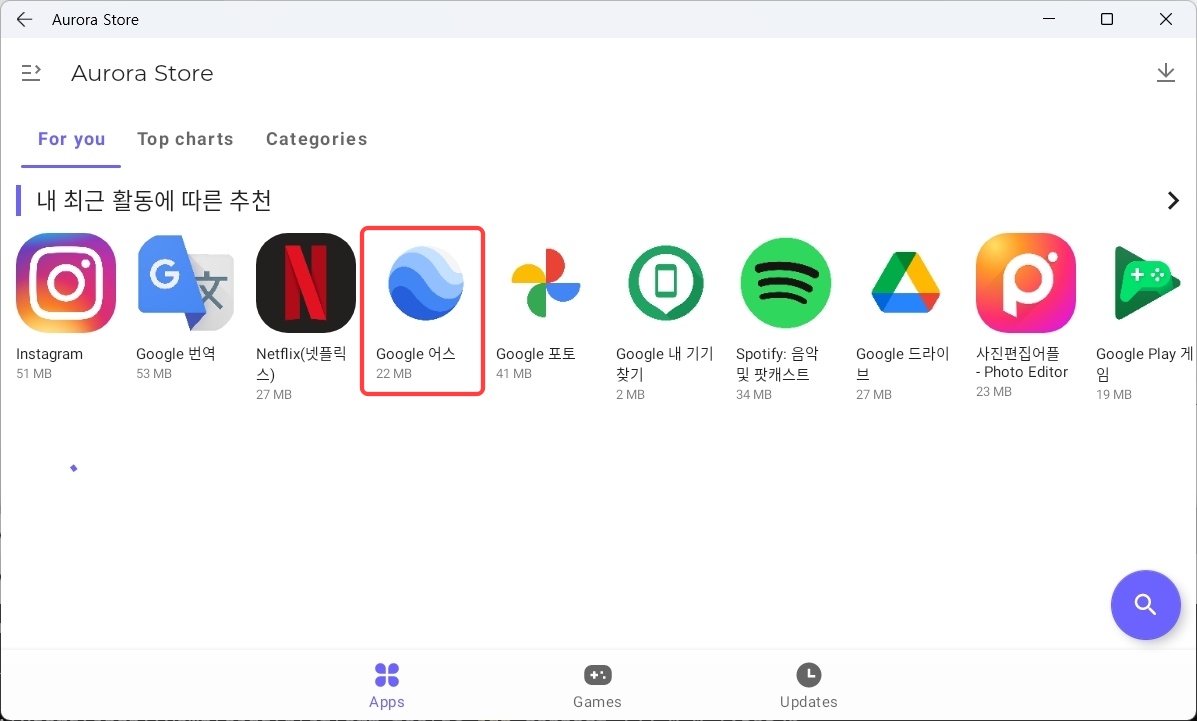Select Apps in bottom navigation
The image size is (1197, 721).
tap(387, 686)
